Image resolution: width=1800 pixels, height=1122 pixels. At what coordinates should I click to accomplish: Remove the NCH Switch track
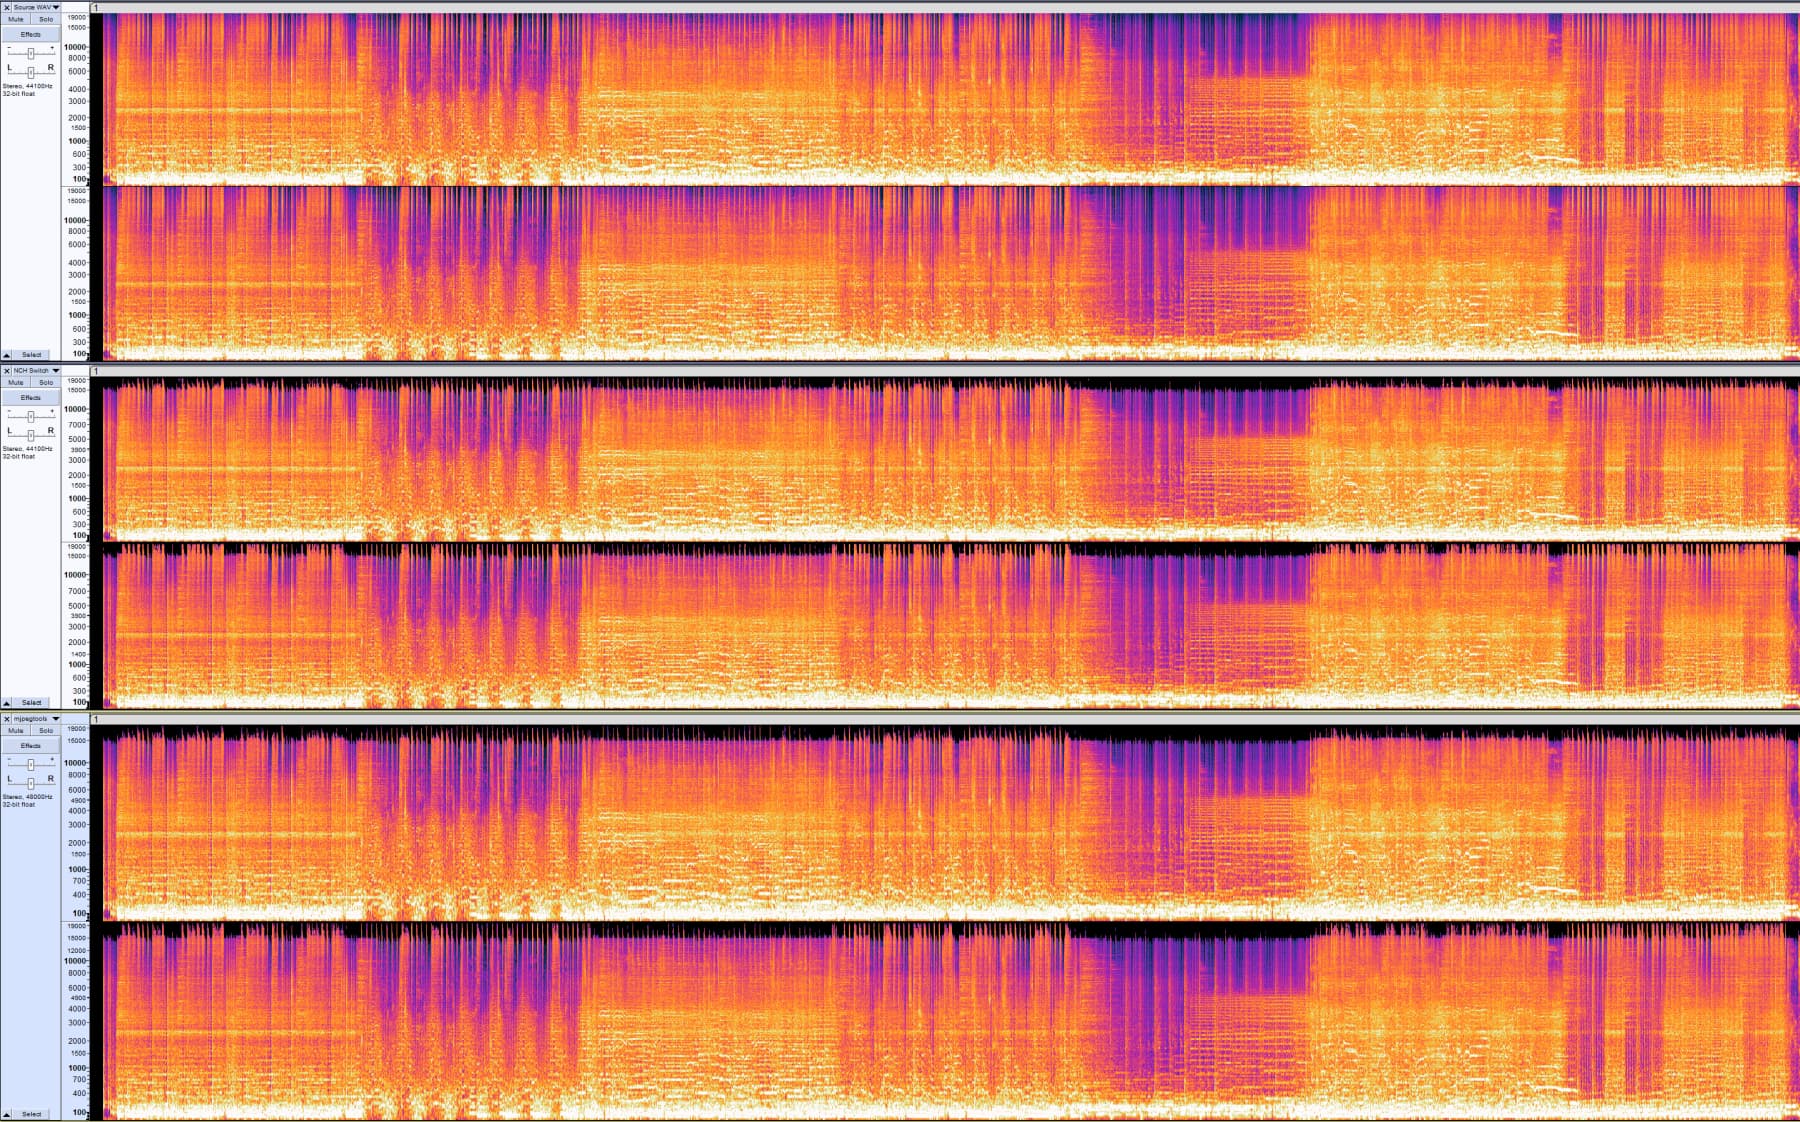pyautogui.click(x=6, y=370)
